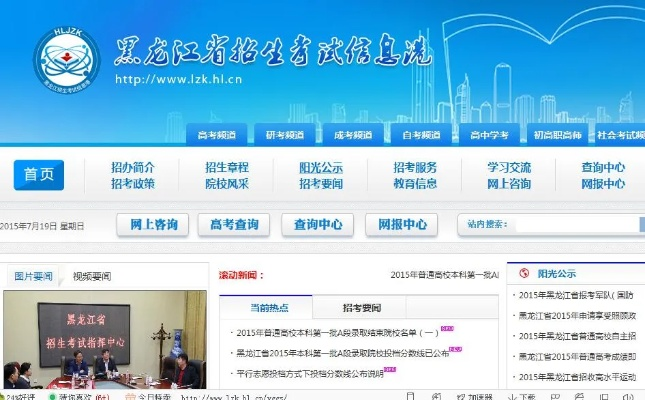
Task: Open 黑龙江省2015年本科第一批A段录取院校投档分数线 news link
Action: [x=340, y=352]
